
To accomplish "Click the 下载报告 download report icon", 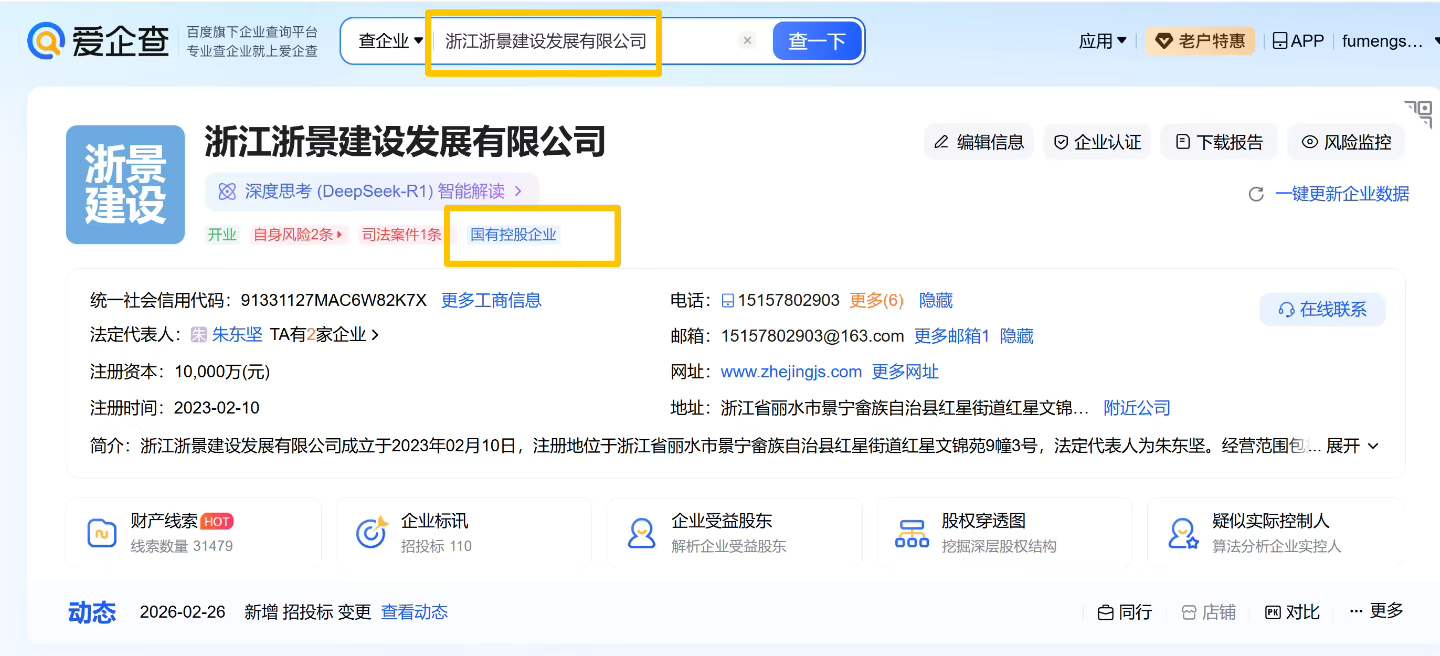I will point(1183,141).
